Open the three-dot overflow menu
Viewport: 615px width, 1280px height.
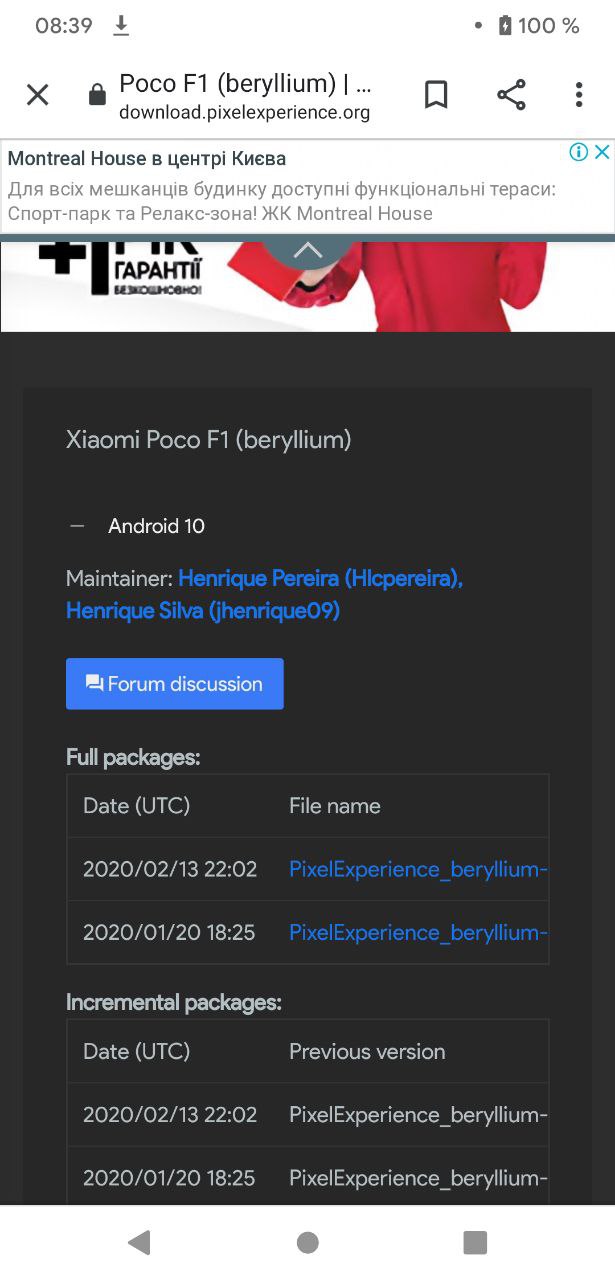pyautogui.click(x=579, y=95)
